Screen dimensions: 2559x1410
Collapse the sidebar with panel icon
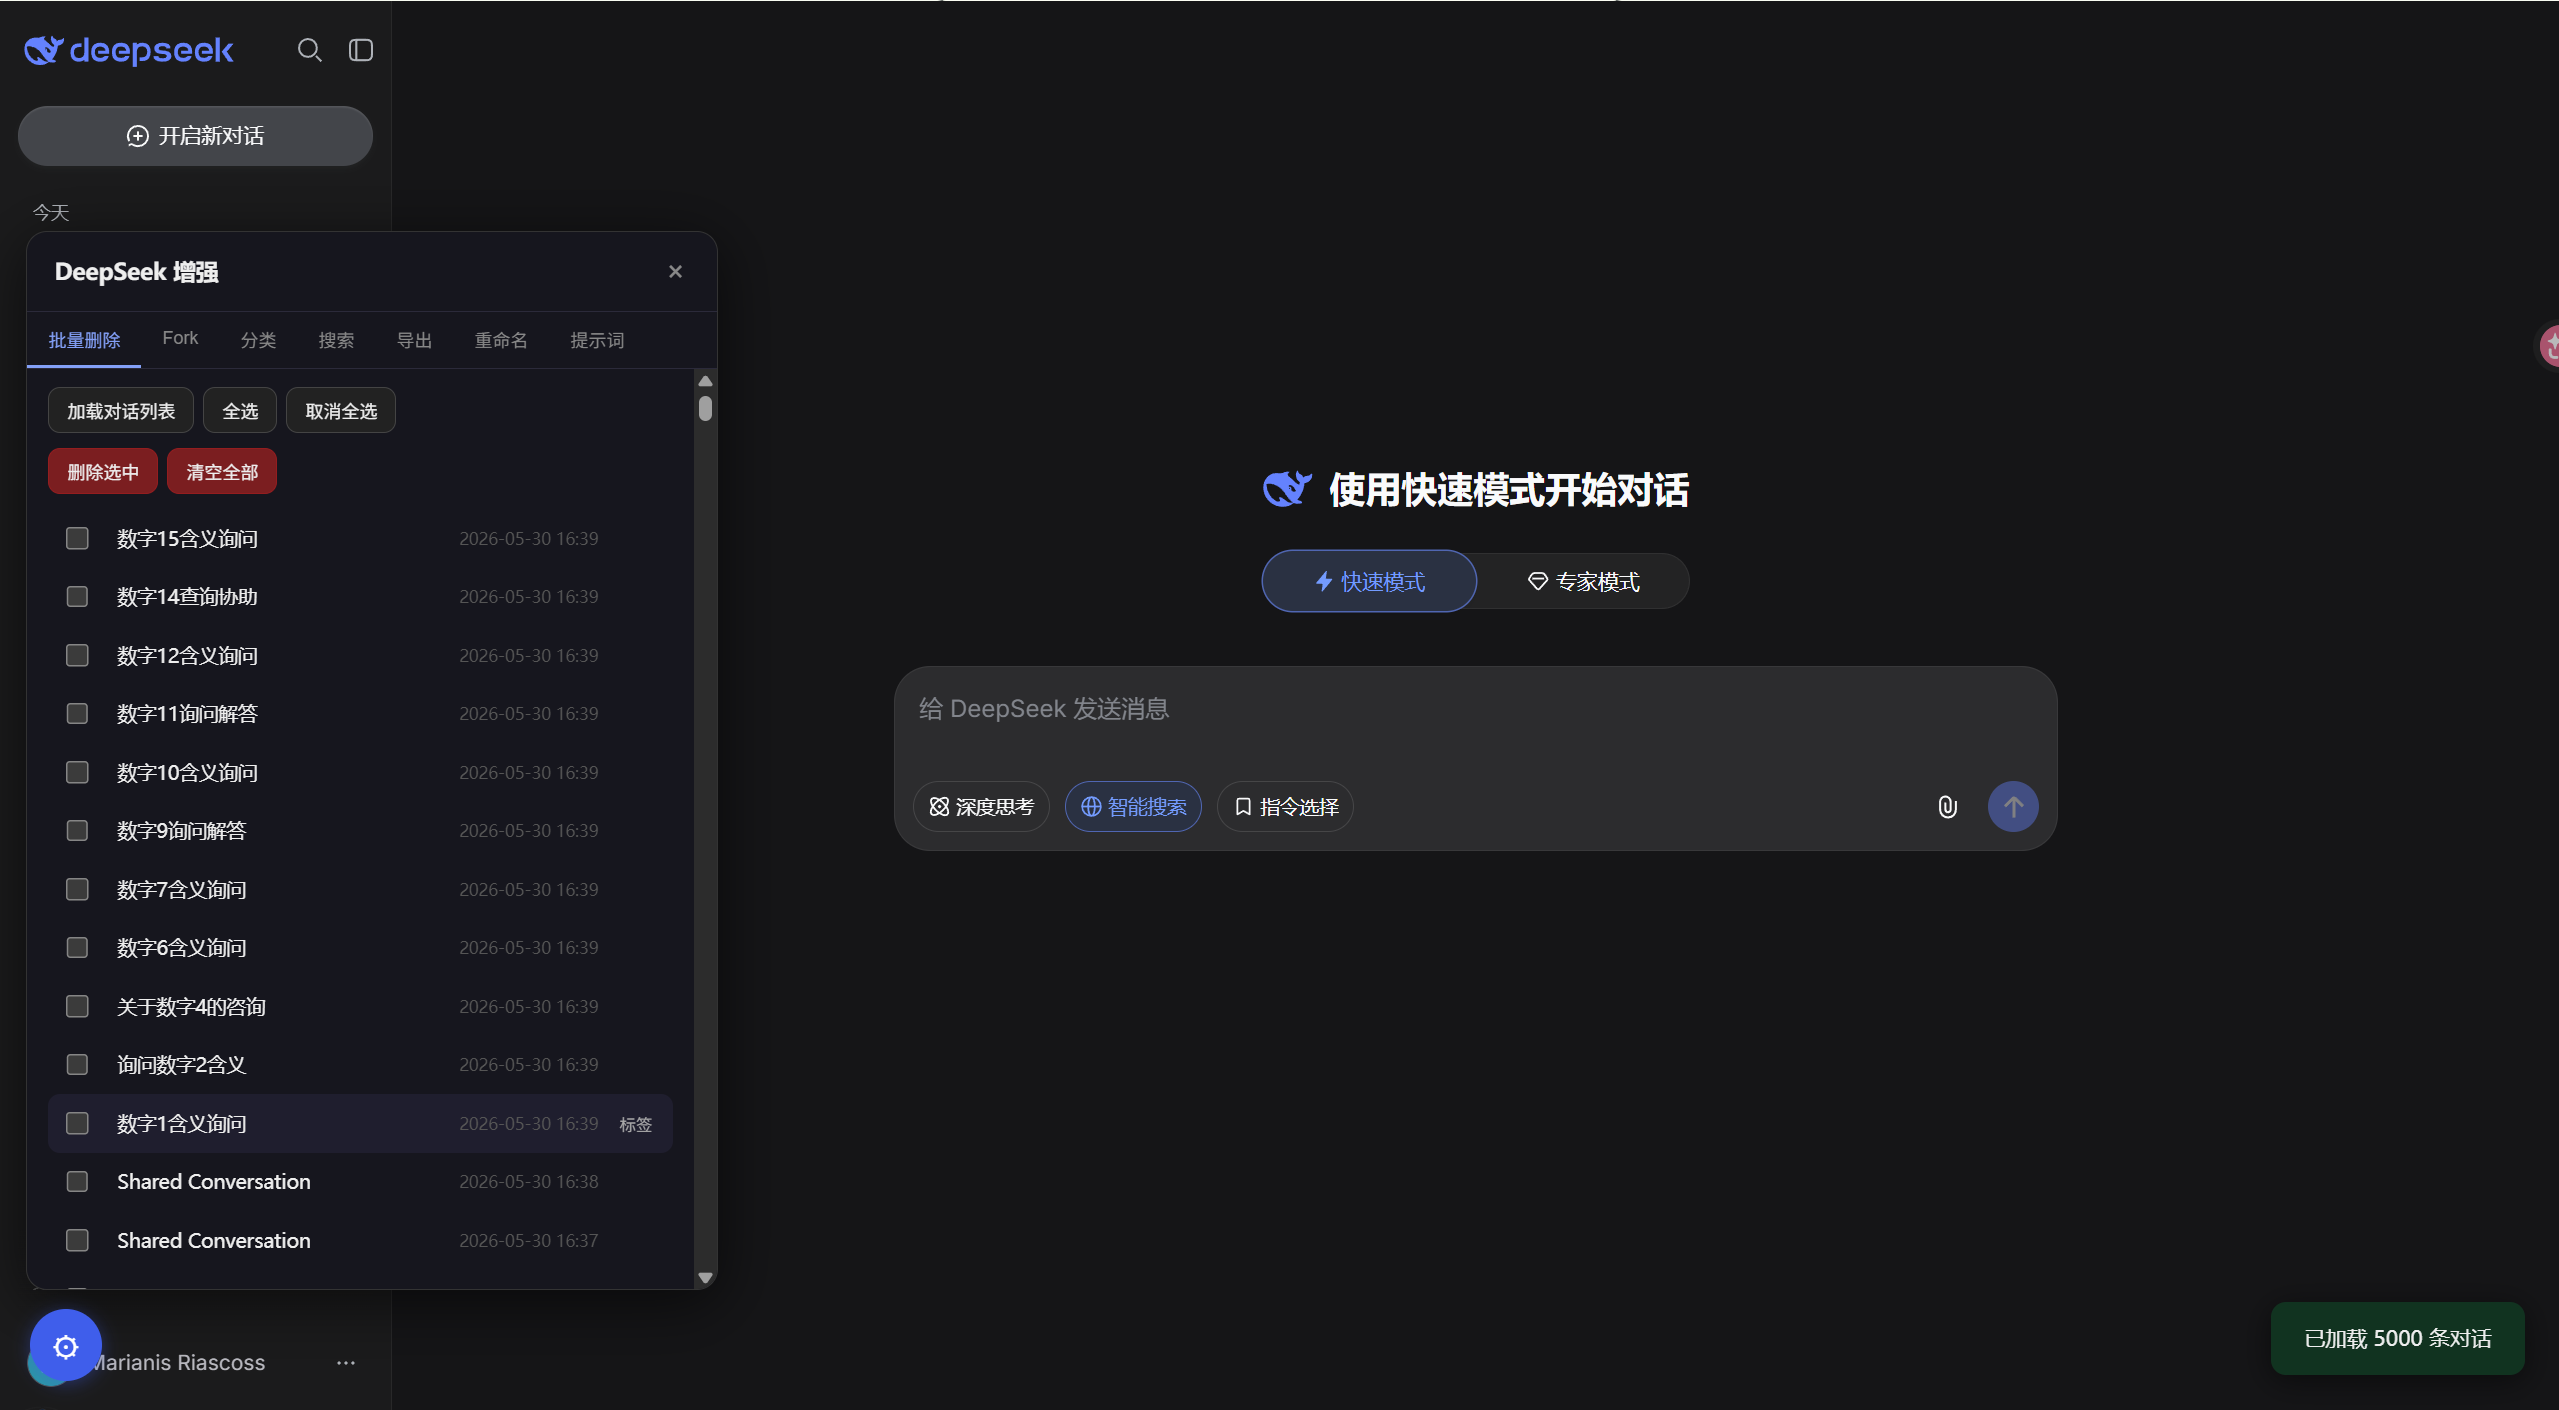(x=361, y=50)
